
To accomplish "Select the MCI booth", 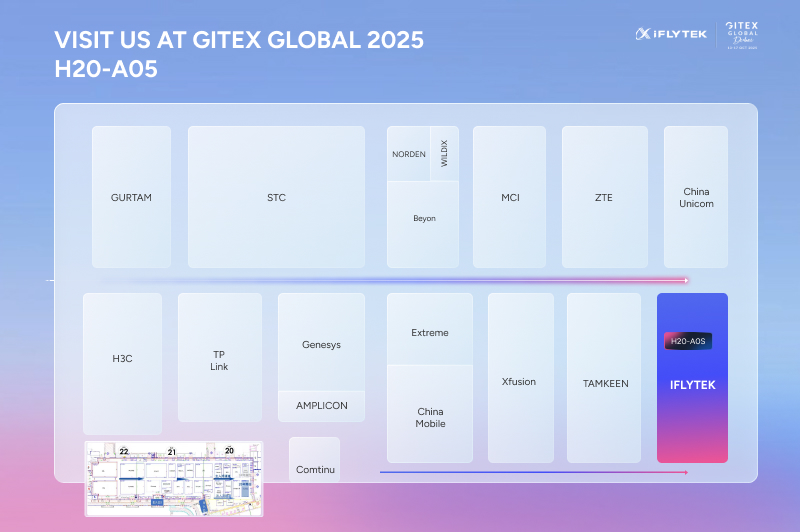I will point(510,197).
